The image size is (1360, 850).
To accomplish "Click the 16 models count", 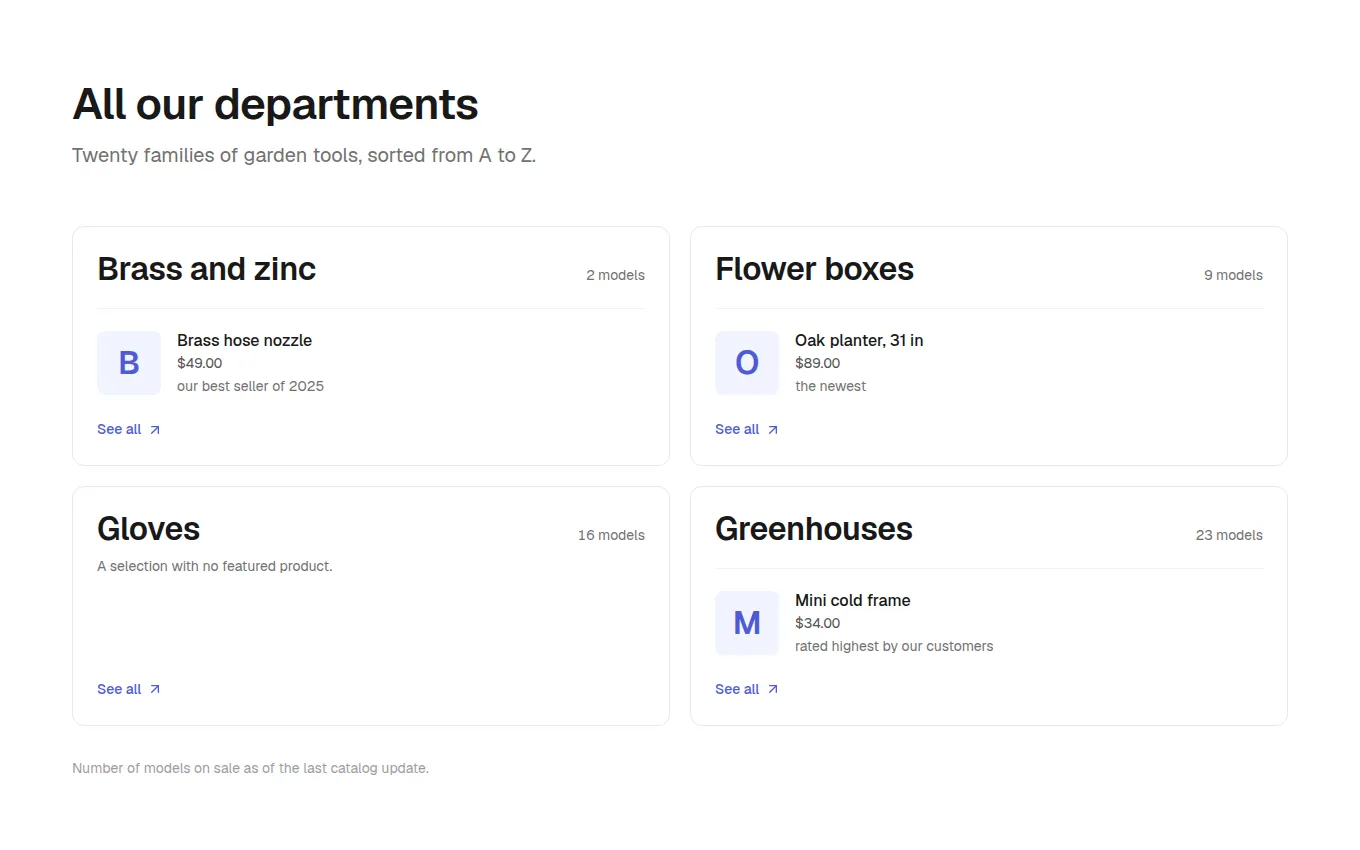I will coord(611,535).
